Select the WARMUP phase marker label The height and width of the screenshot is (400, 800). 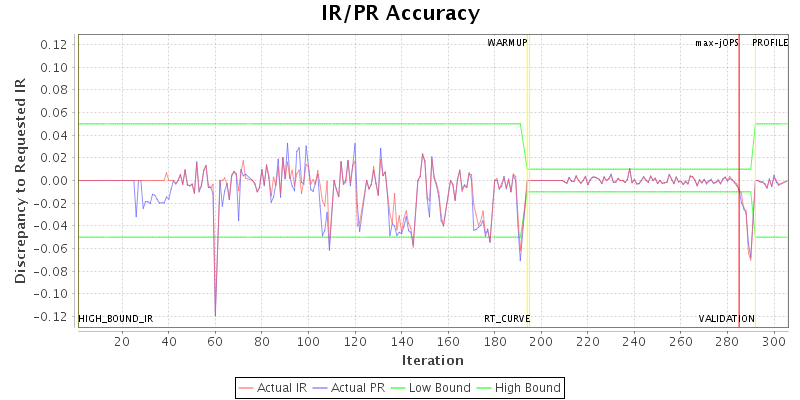(507, 43)
